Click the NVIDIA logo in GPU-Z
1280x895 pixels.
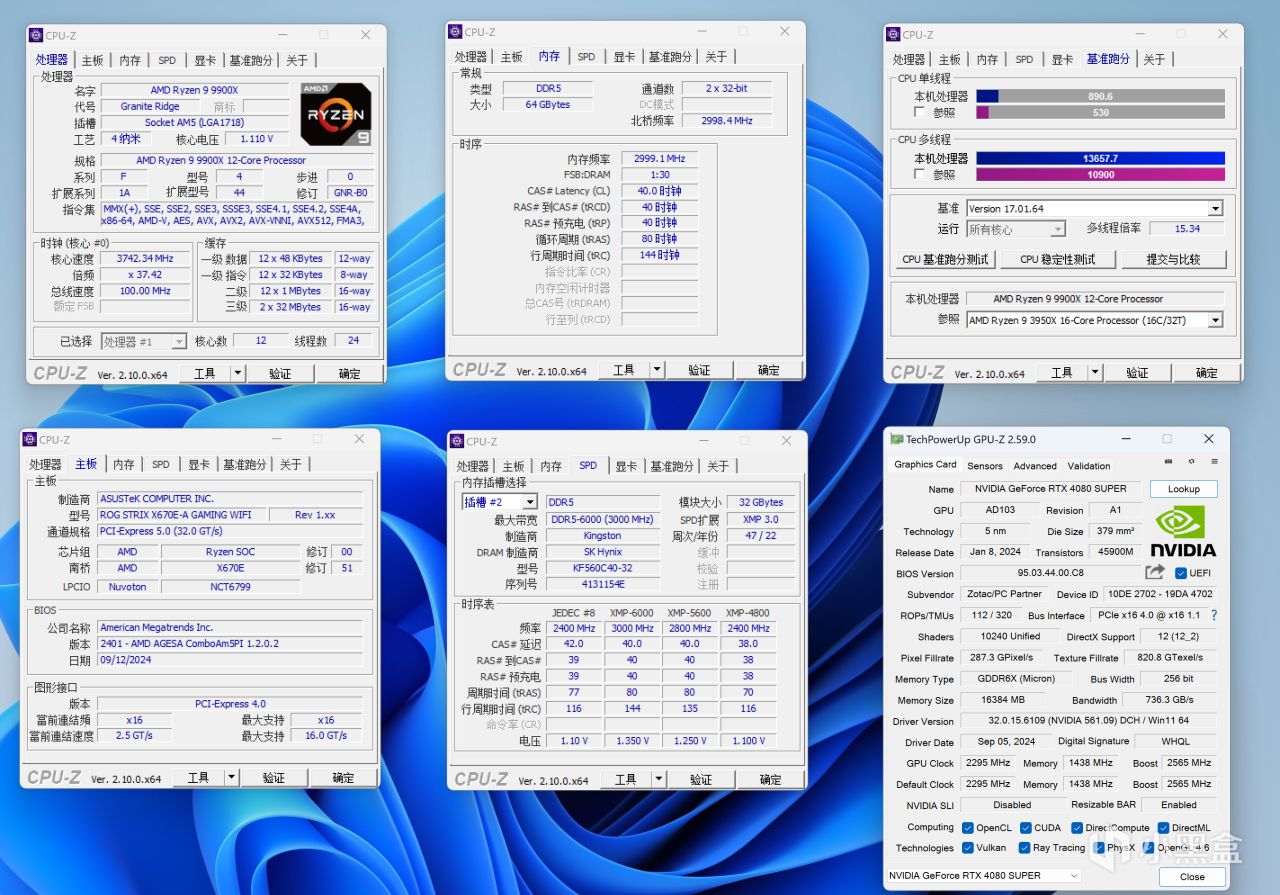1182,530
